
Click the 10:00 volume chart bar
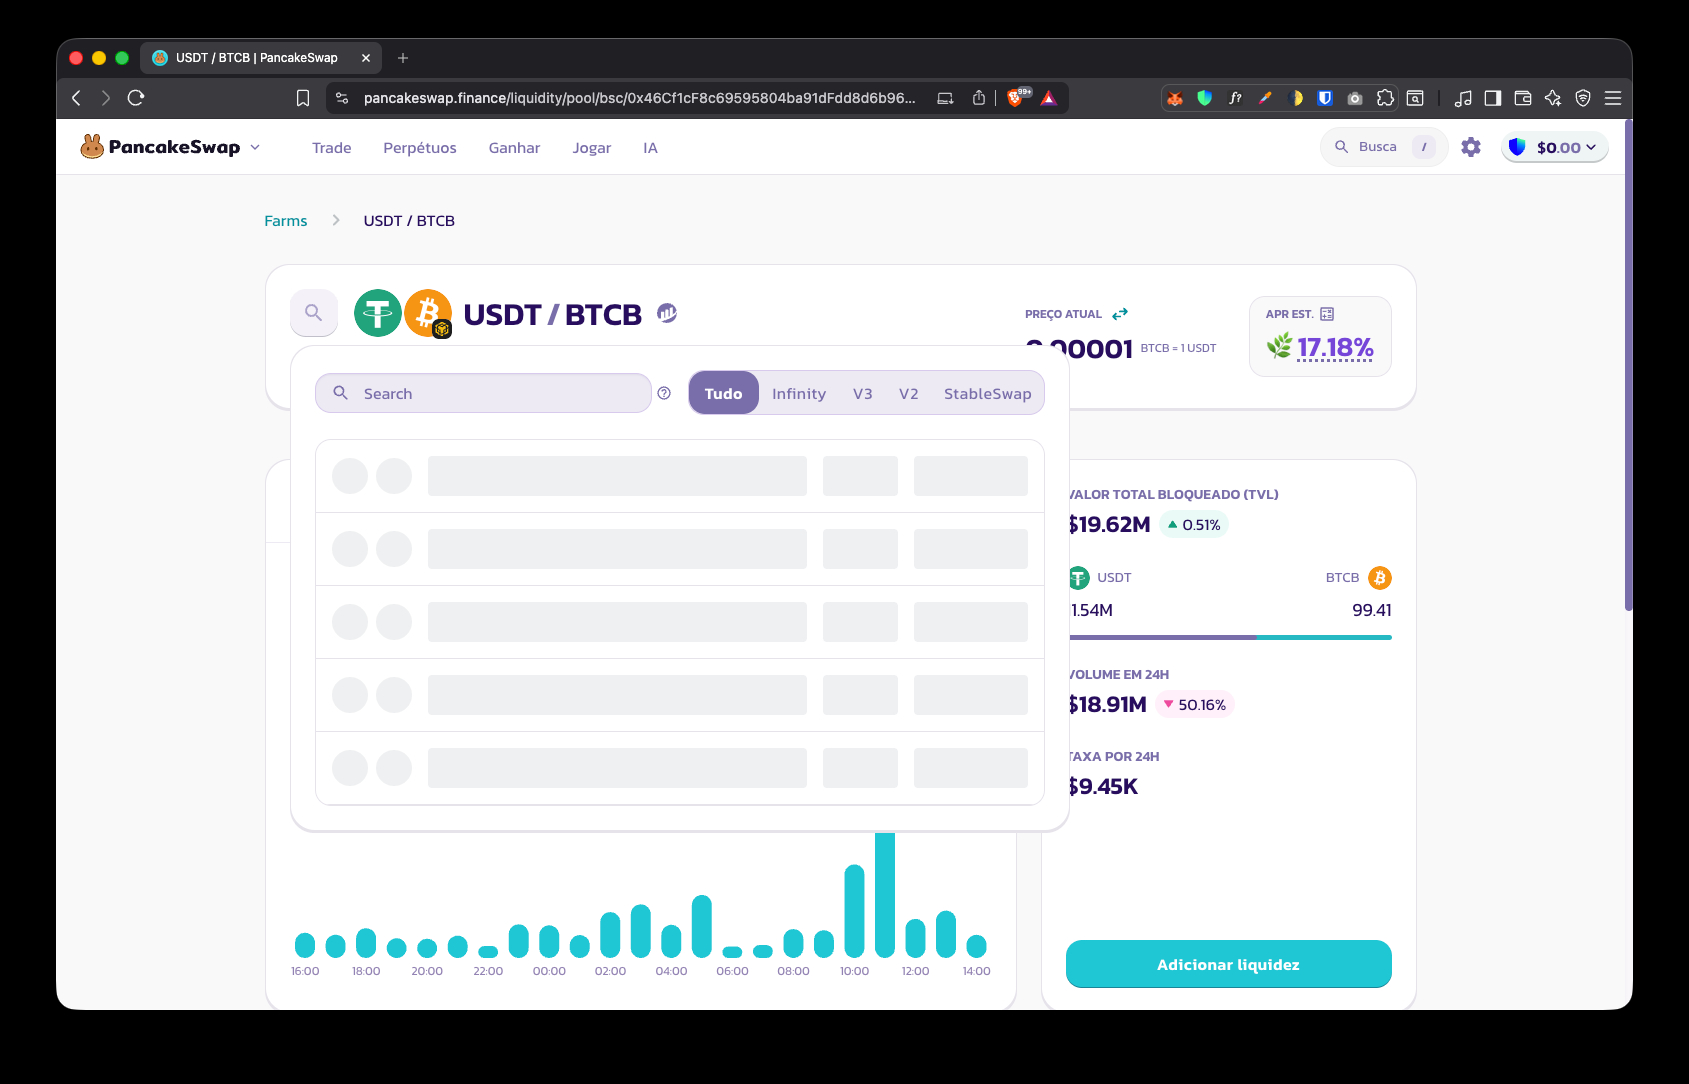[x=854, y=911]
